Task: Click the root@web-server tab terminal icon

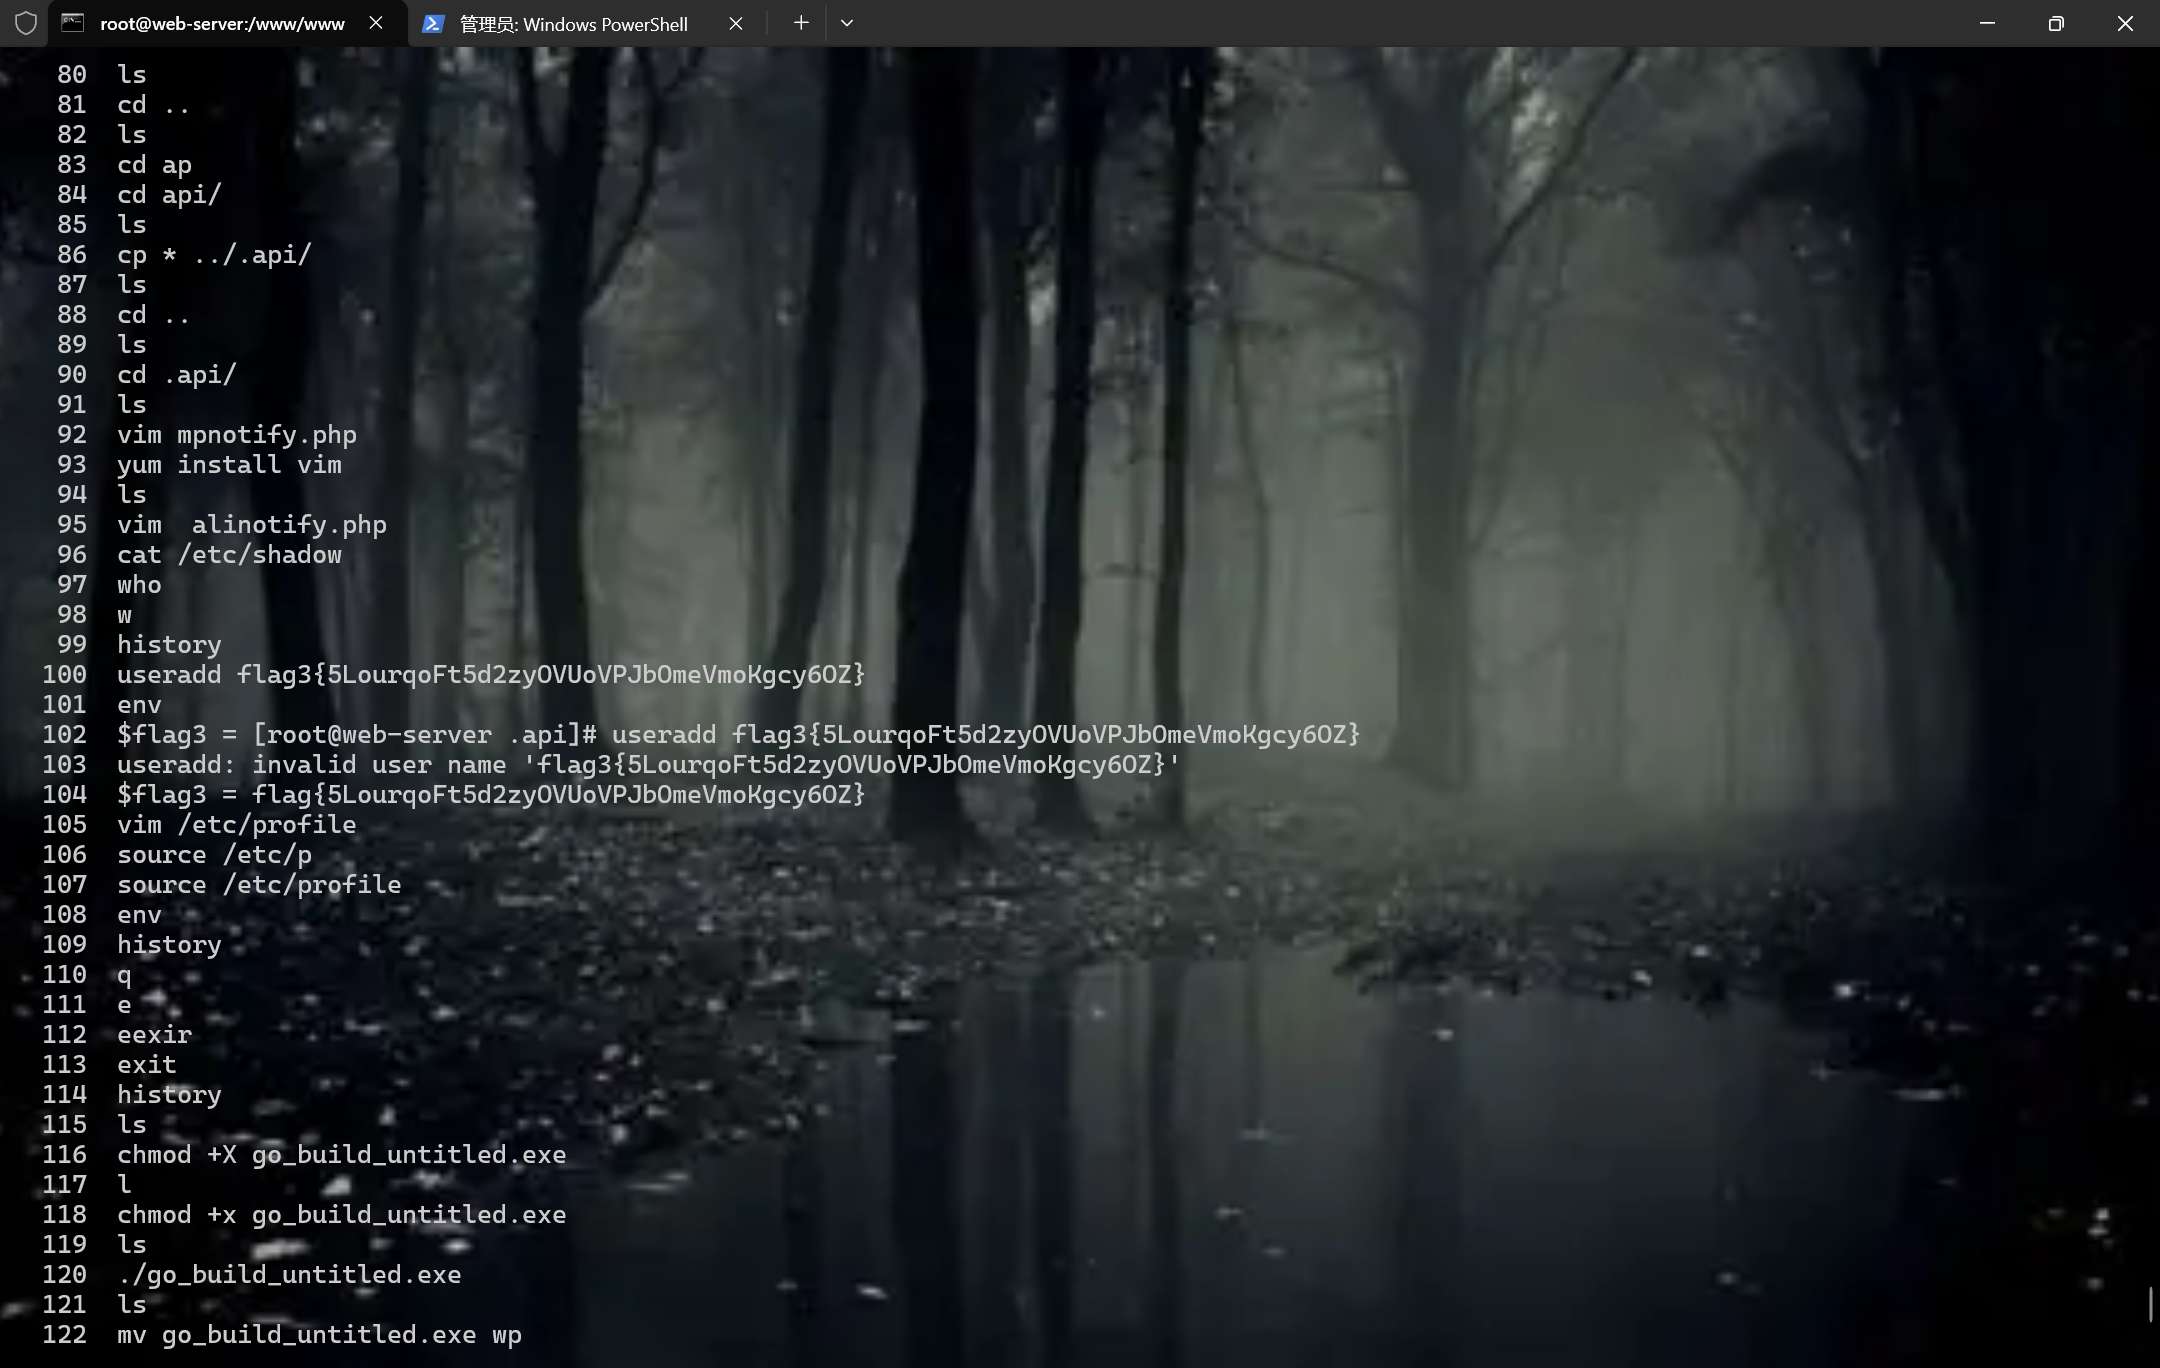Action: [x=73, y=23]
